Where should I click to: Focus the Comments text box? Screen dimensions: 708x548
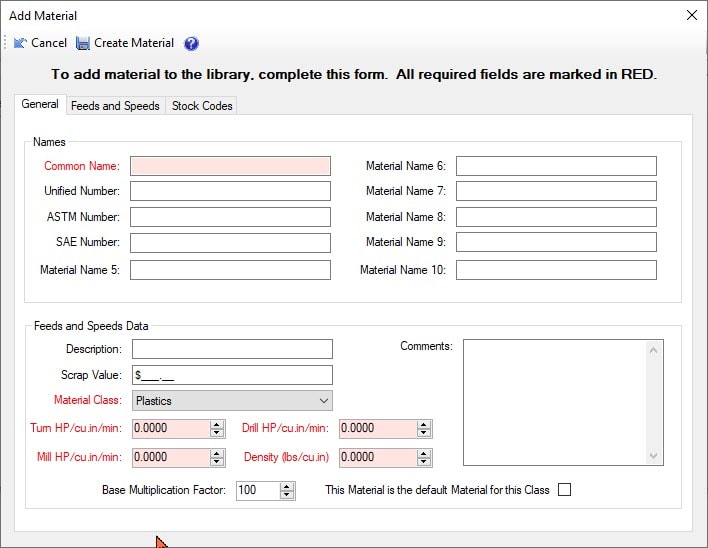tap(555, 401)
